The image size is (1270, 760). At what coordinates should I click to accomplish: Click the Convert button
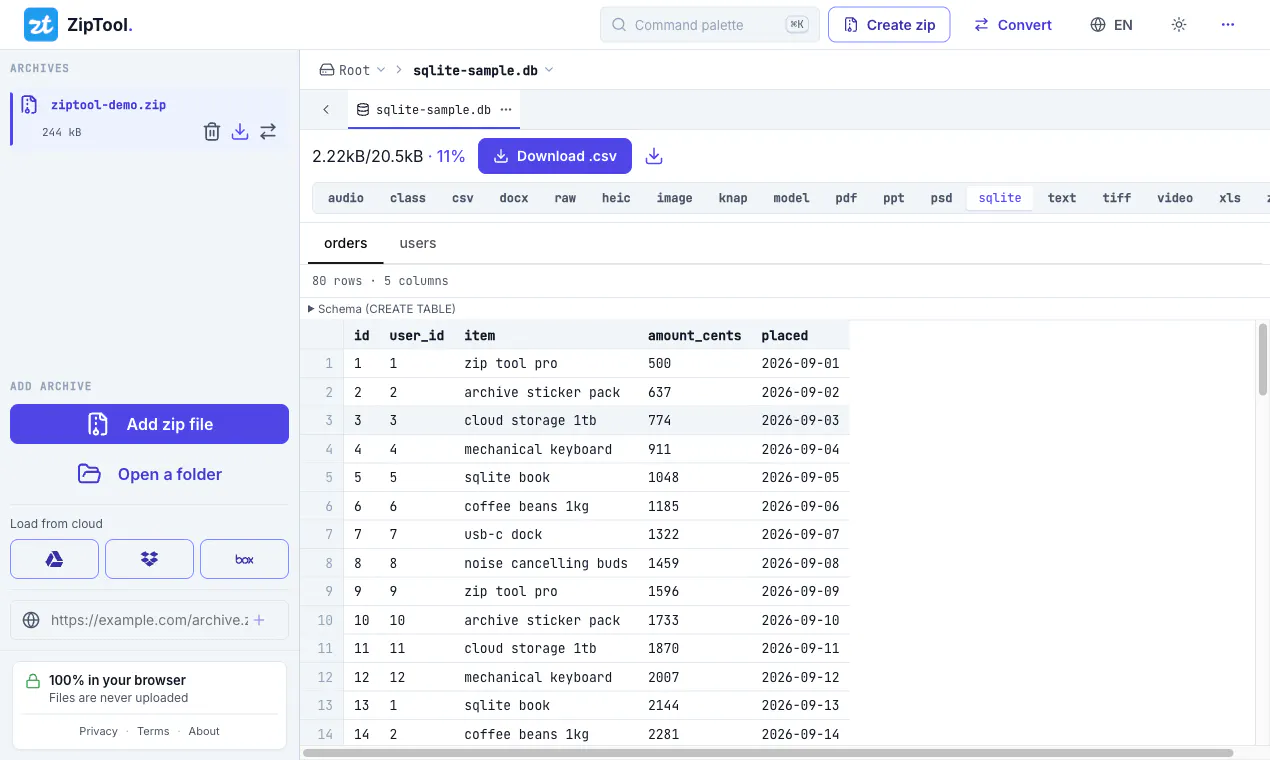(1013, 25)
